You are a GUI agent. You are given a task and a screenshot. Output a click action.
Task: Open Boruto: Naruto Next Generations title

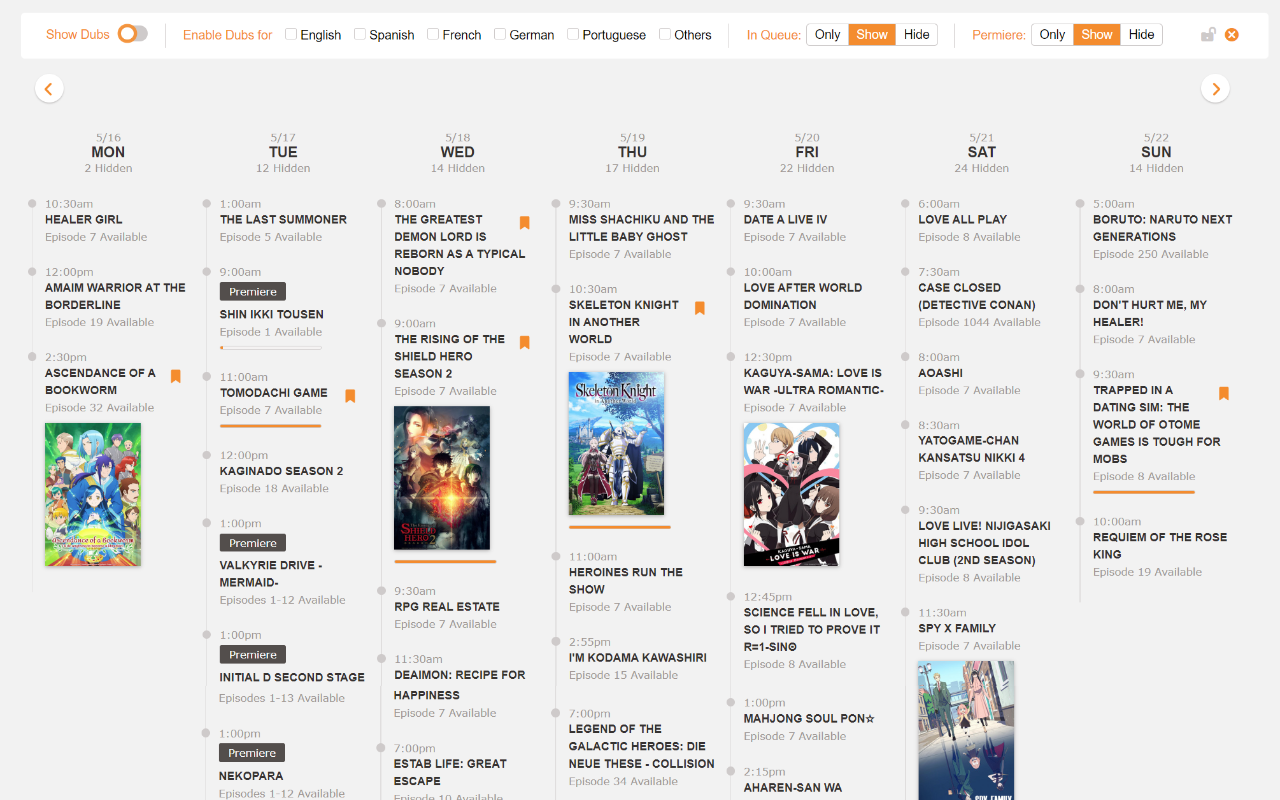coord(1163,228)
